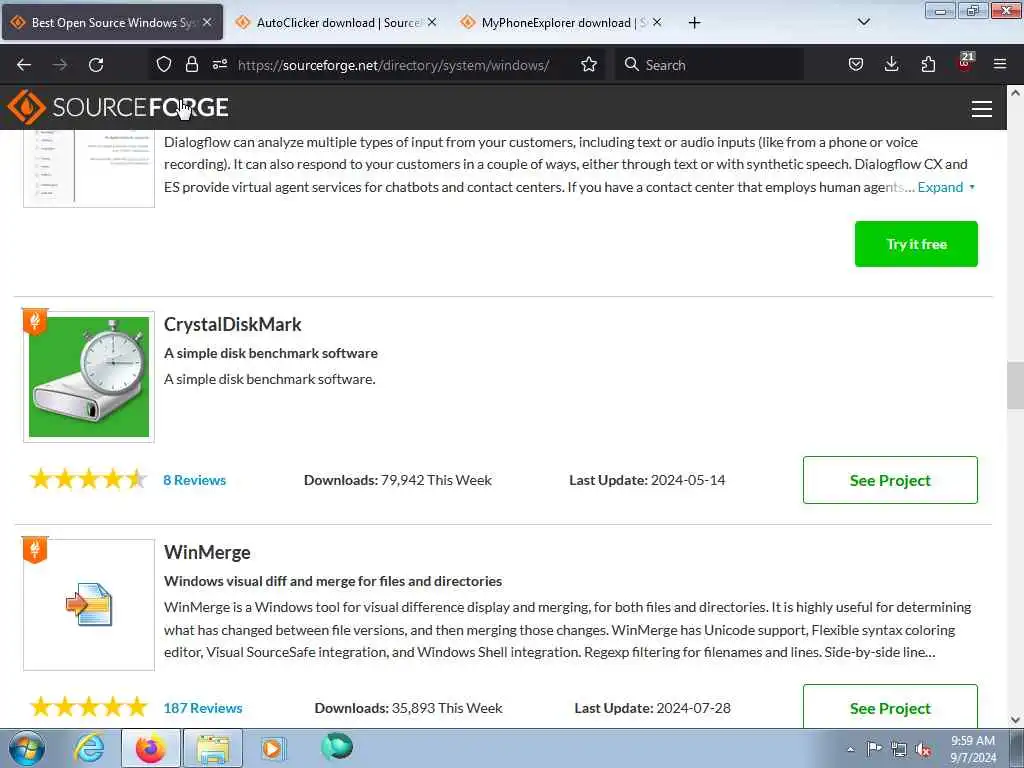1024x768 pixels.
Task: Open a new browser tab
Action: [x=694, y=23]
